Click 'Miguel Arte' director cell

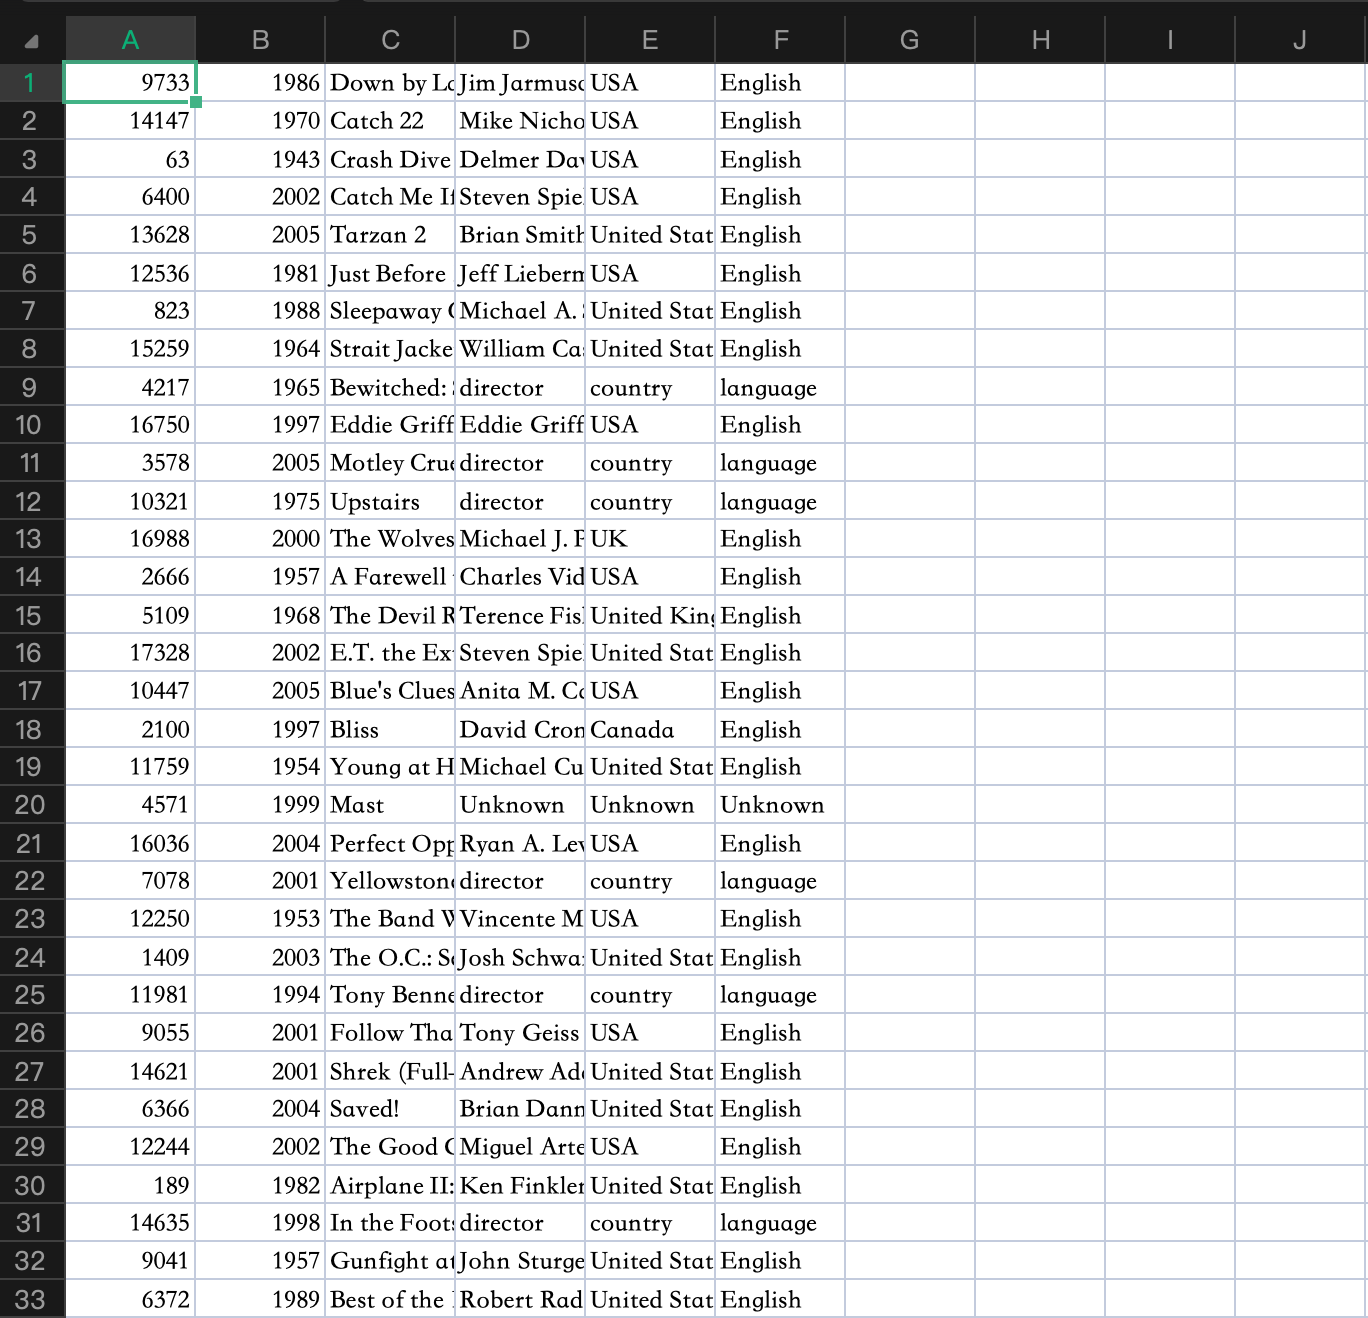pos(520,1147)
